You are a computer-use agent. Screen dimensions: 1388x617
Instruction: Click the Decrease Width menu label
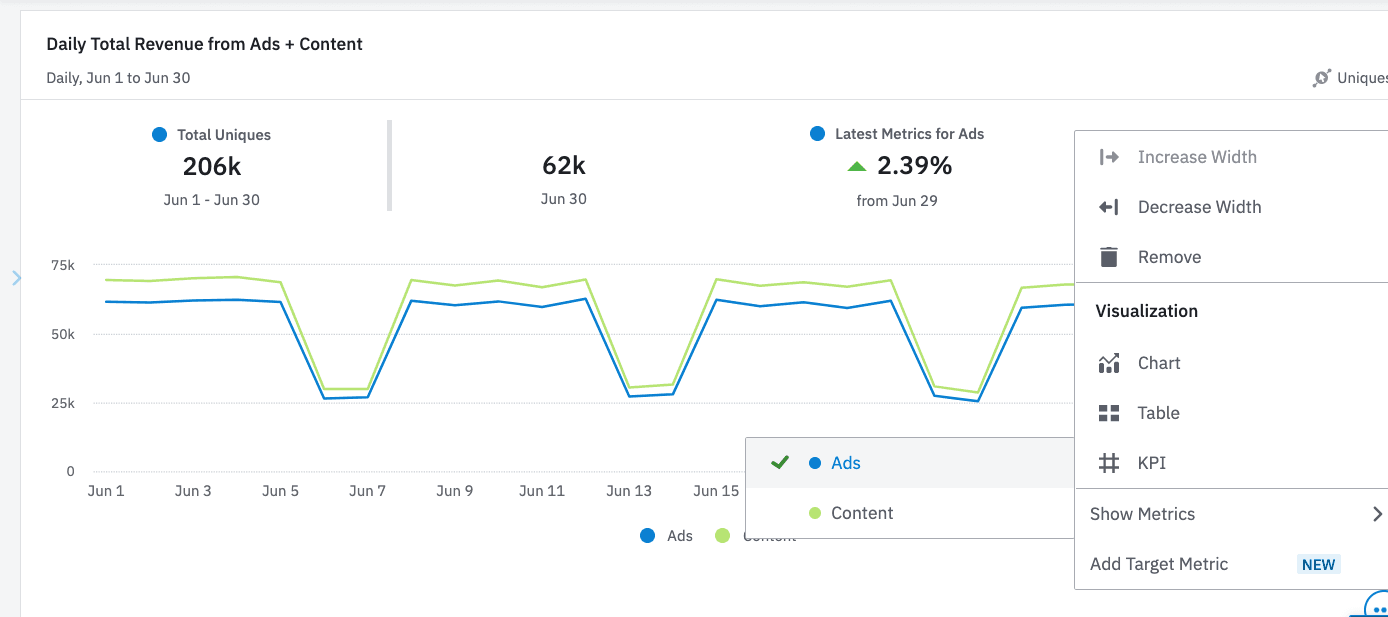[x=1199, y=207]
